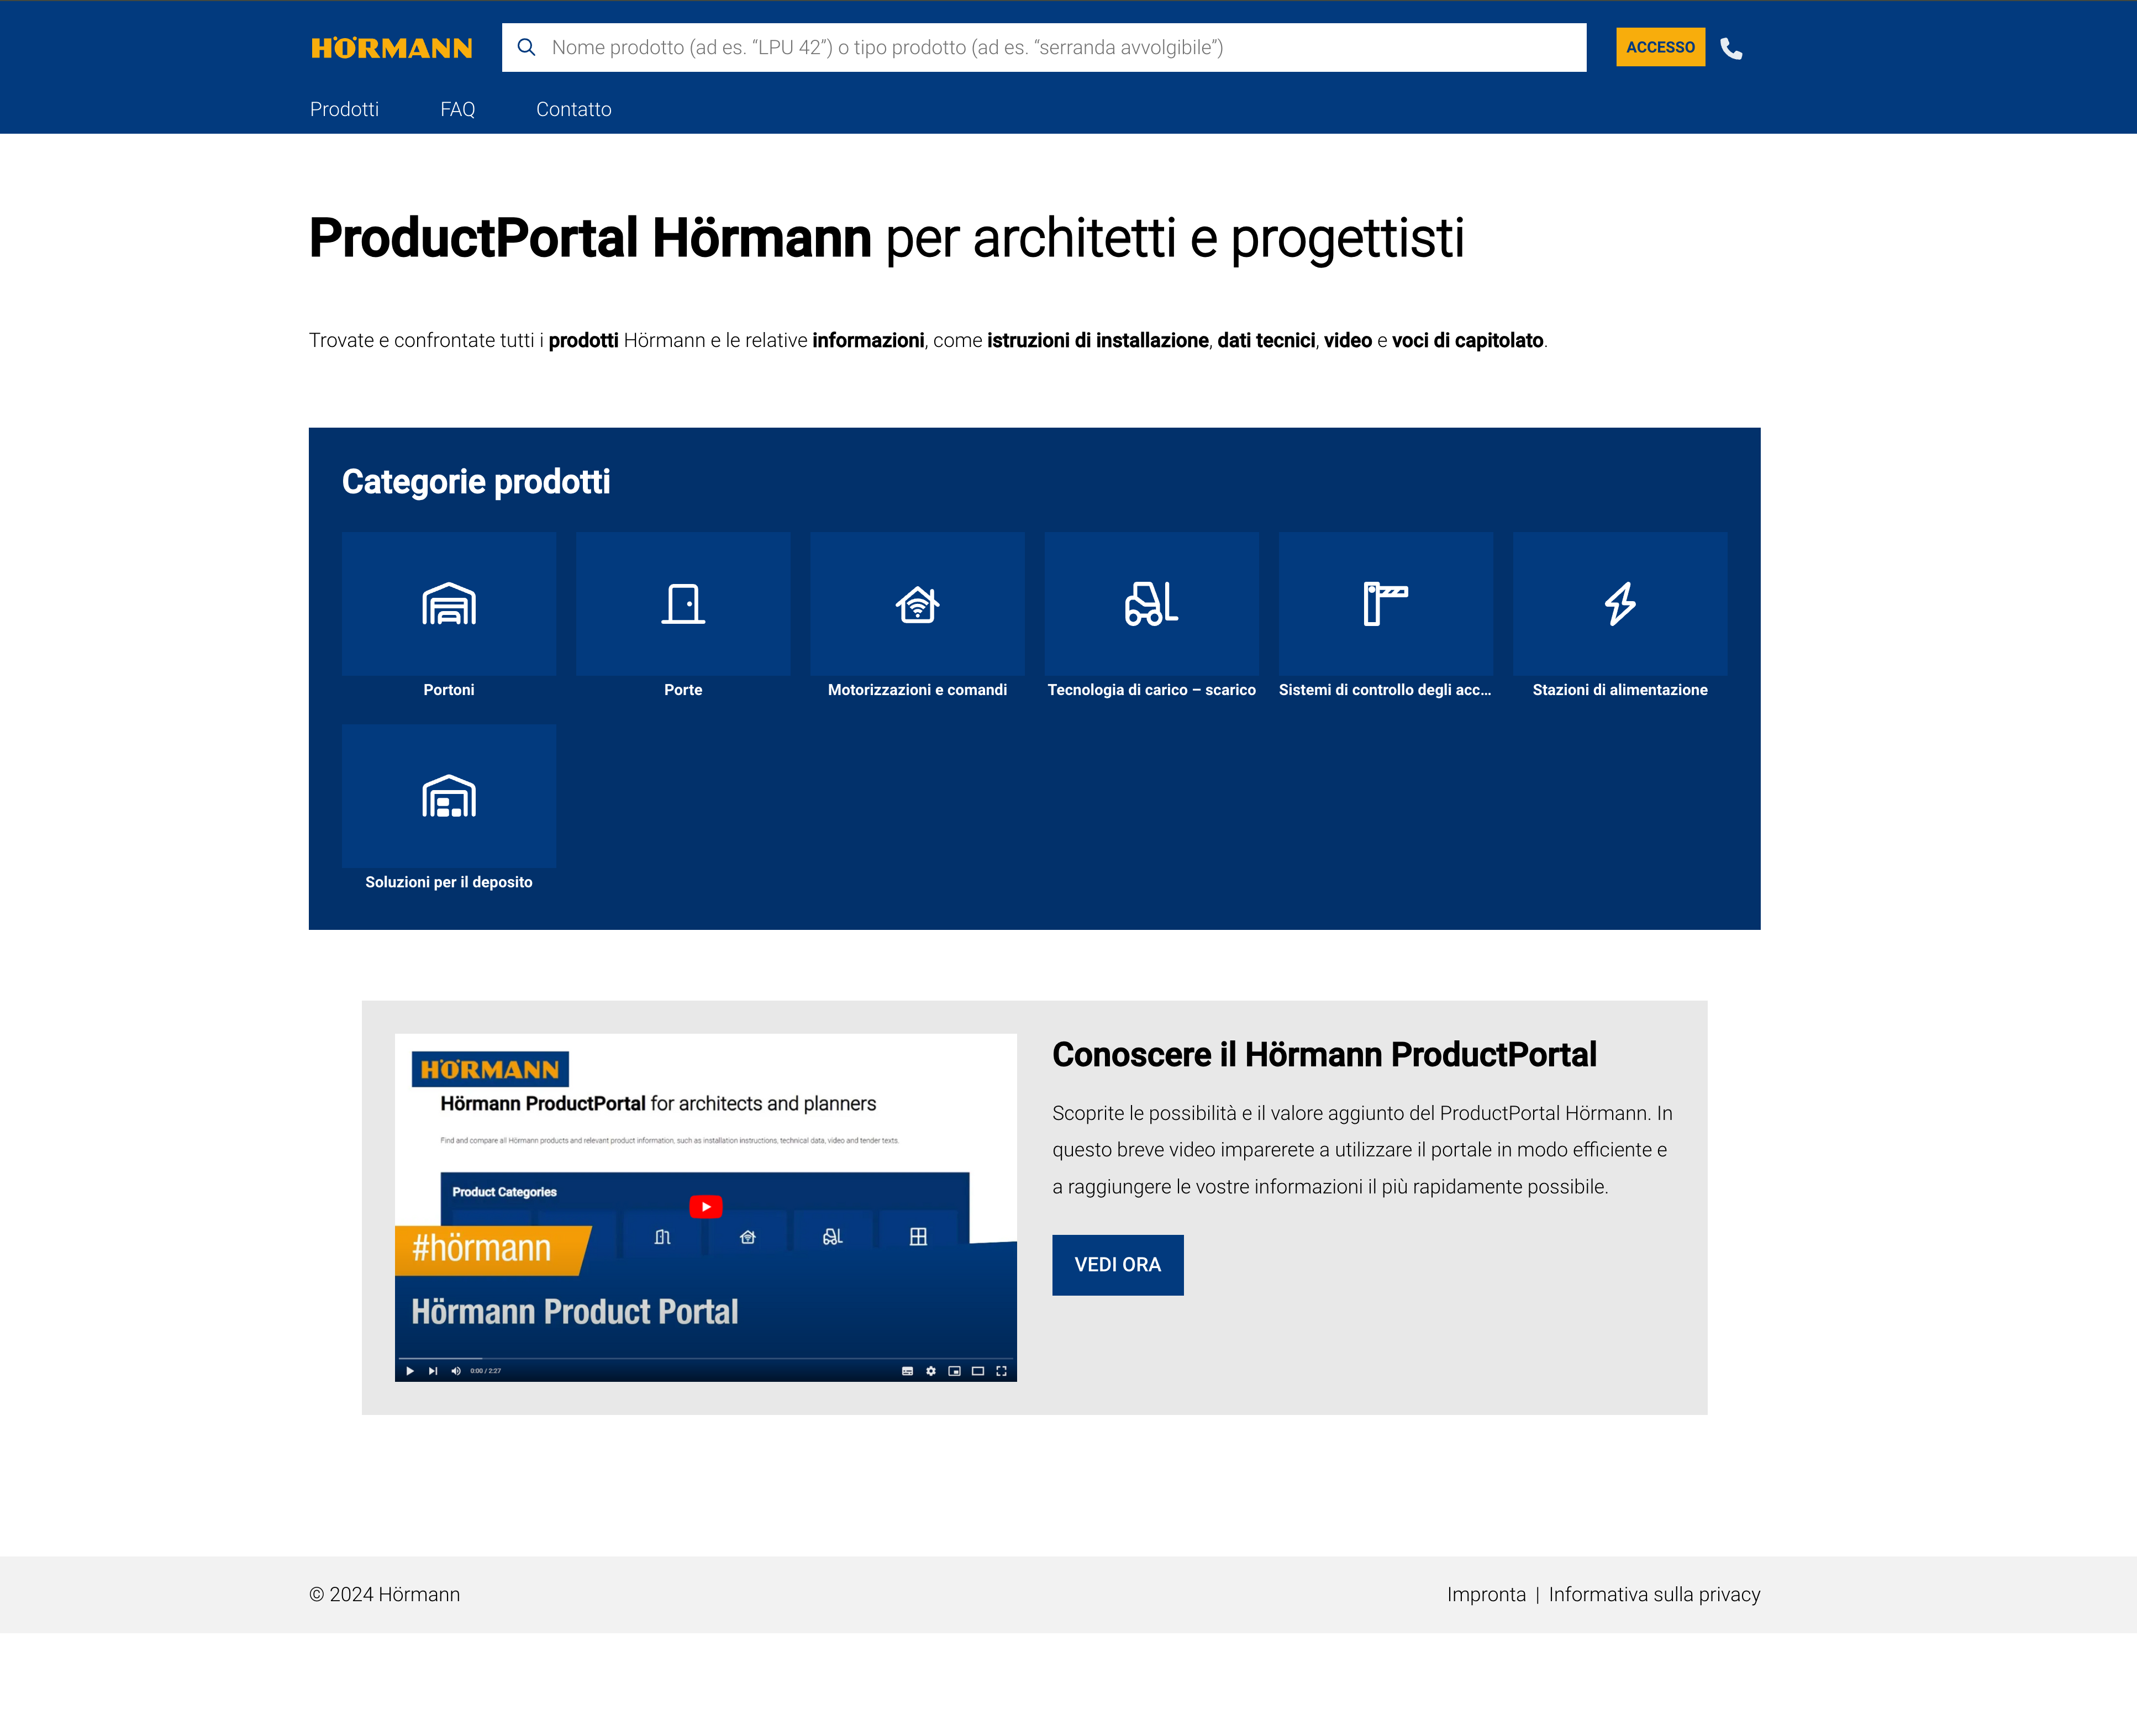The height and width of the screenshot is (1736, 2137).
Task: Open the Portoni garage door icon tile
Action: click(449, 604)
